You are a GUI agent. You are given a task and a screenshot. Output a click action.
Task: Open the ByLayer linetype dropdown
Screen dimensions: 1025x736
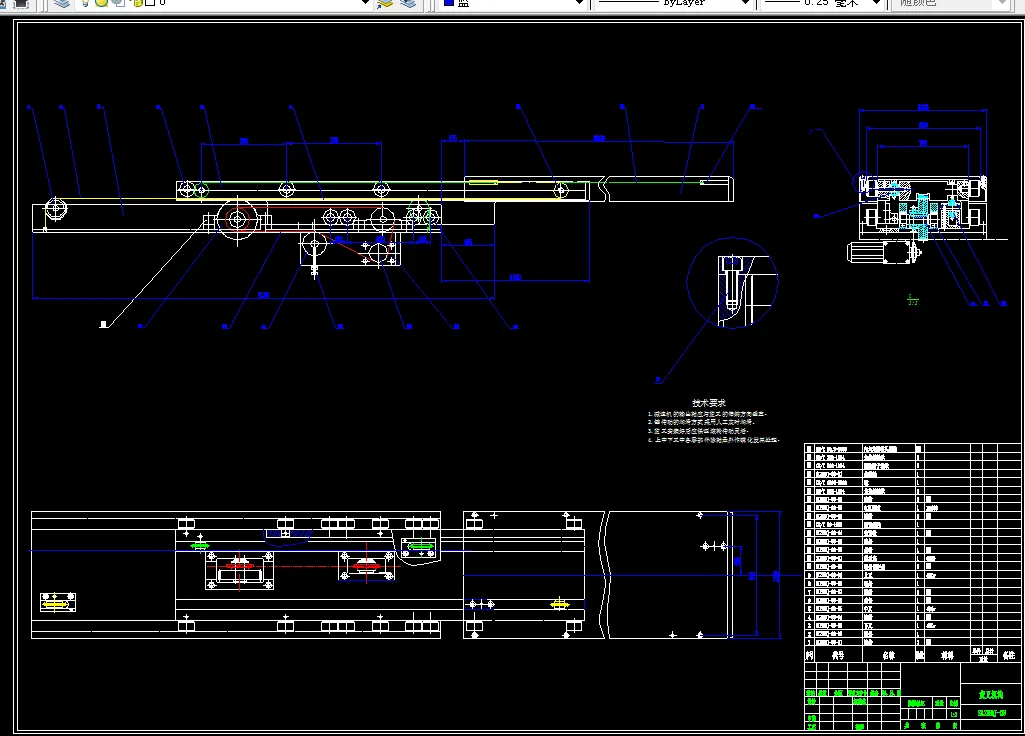point(745,3)
